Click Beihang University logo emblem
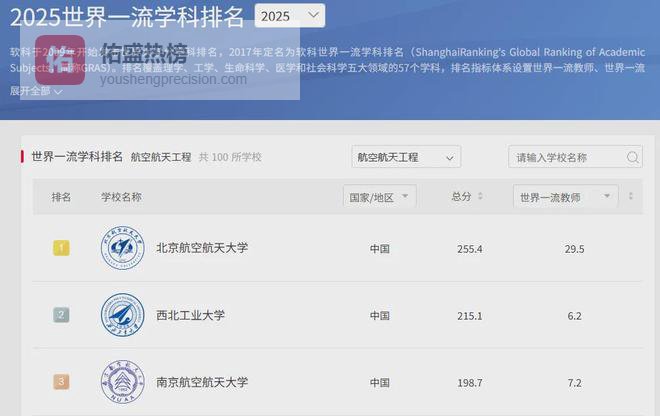 121,248
